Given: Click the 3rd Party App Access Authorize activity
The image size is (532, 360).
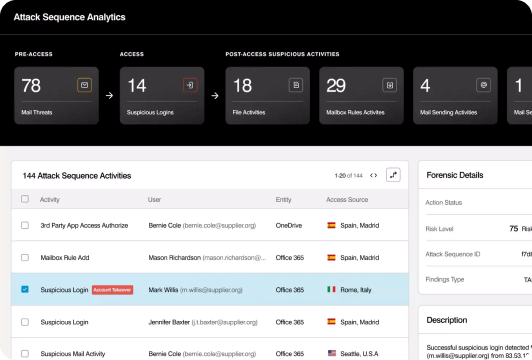Looking at the screenshot, I should pos(84,225).
